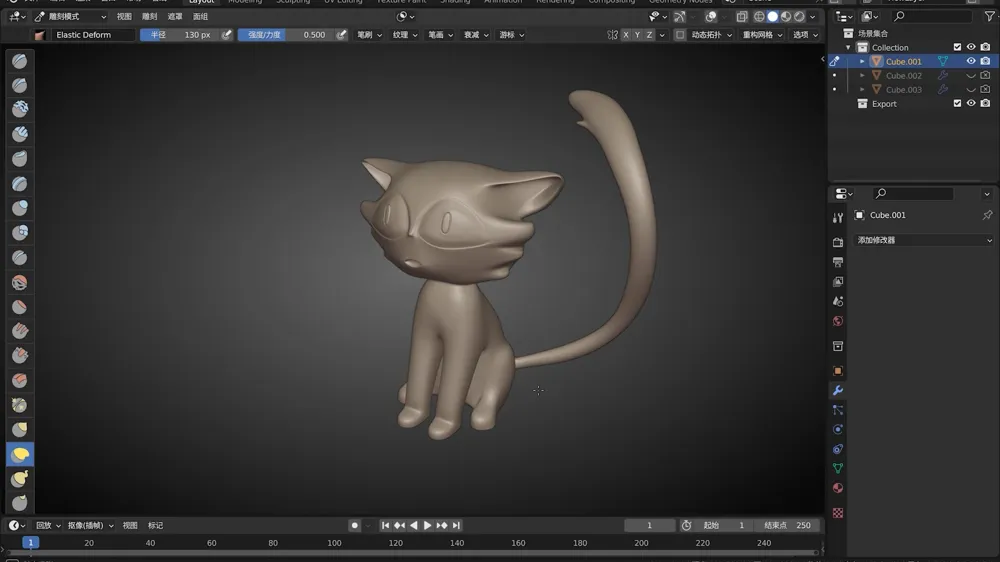1000x562 pixels.
Task: Open the 遮罩 header menu
Action: point(175,17)
